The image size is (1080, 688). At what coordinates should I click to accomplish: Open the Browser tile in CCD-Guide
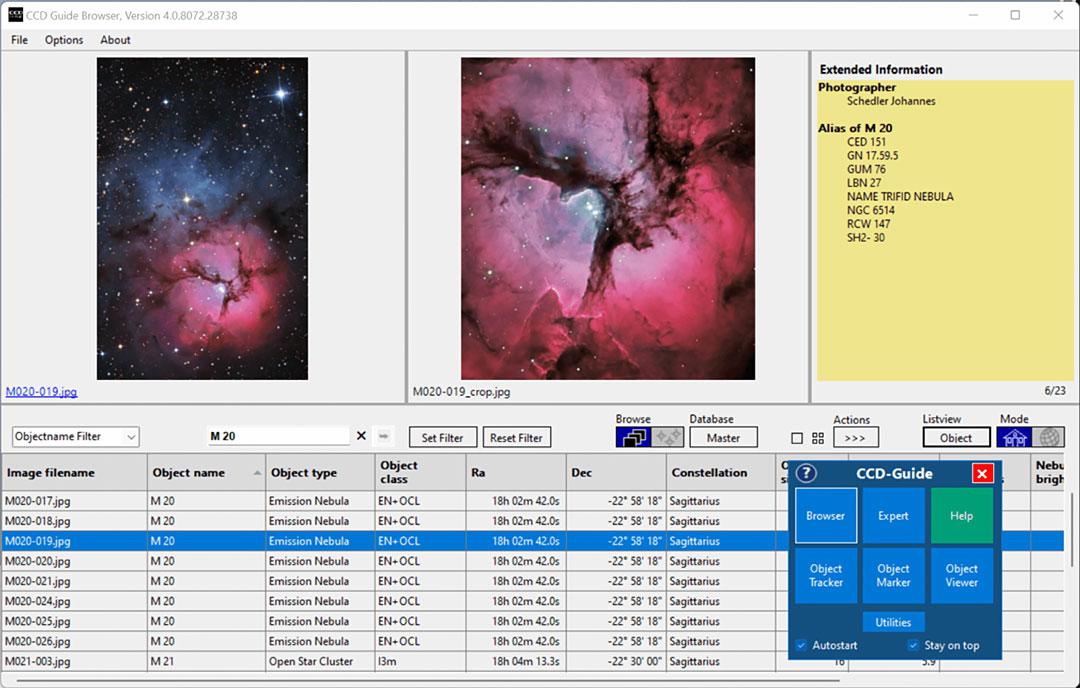tap(826, 516)
